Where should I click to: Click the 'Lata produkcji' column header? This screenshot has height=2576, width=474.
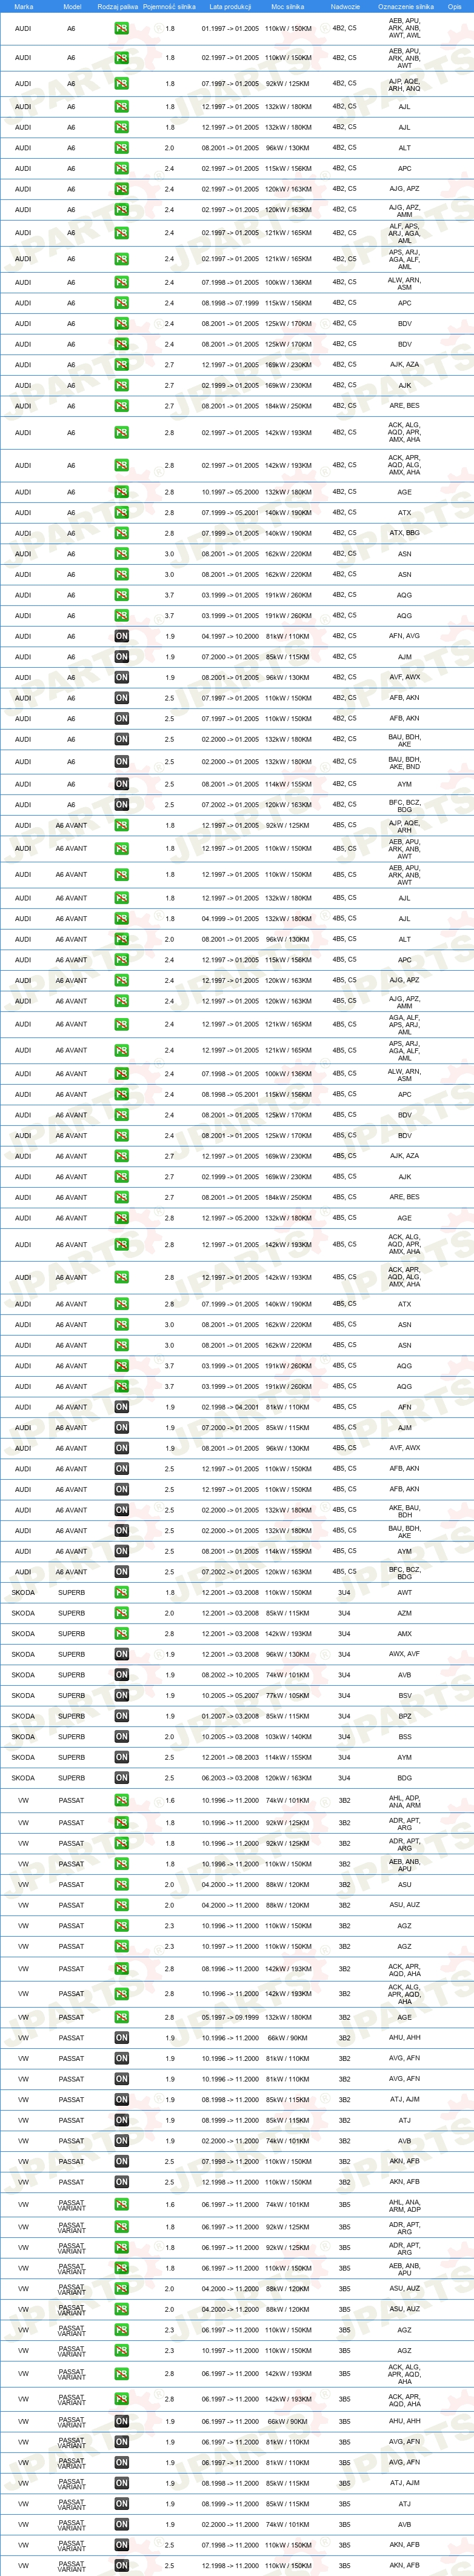tap(230, 6)
